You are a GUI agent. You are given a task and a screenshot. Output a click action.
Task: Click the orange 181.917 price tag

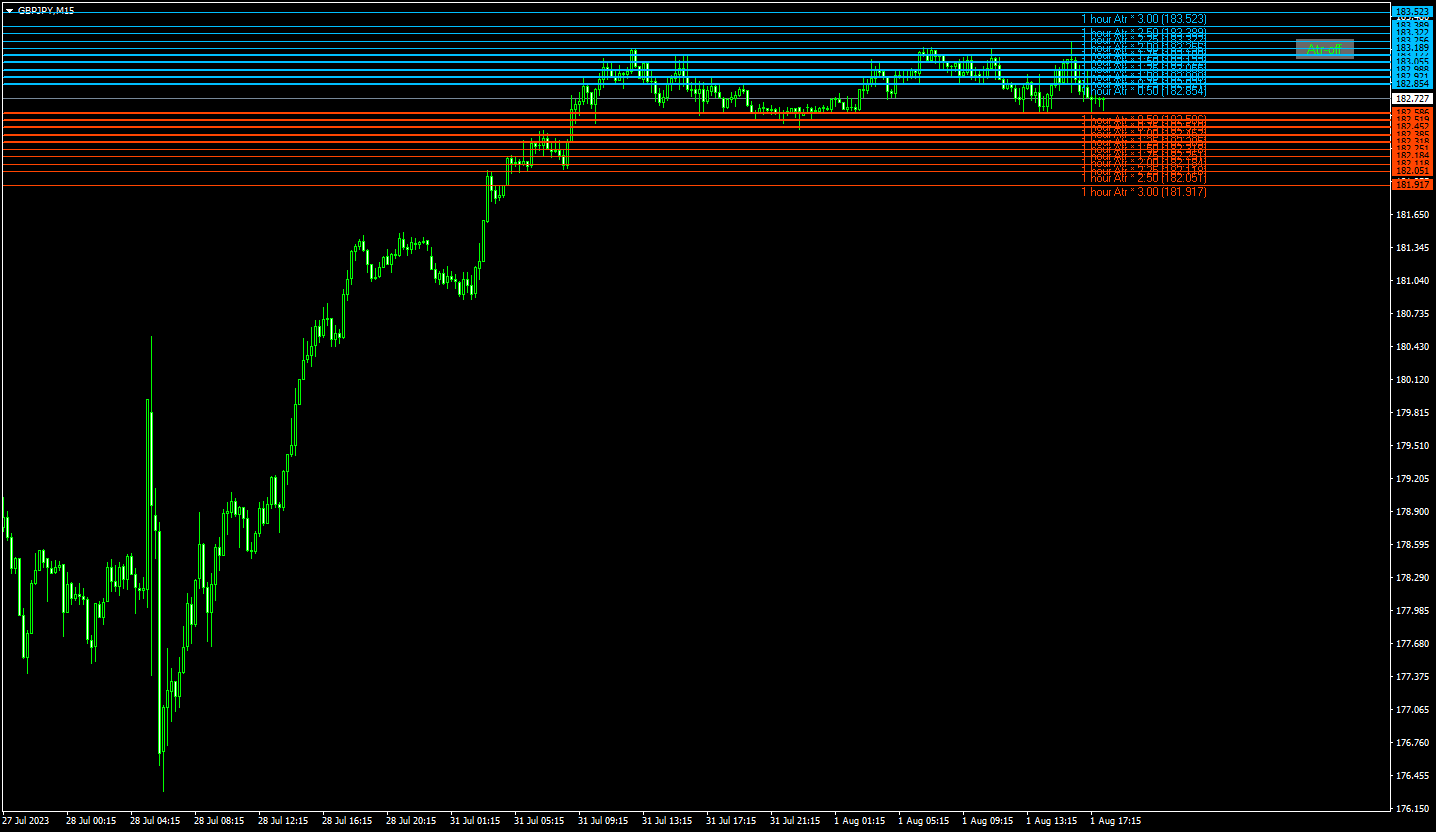point(1412,185)
